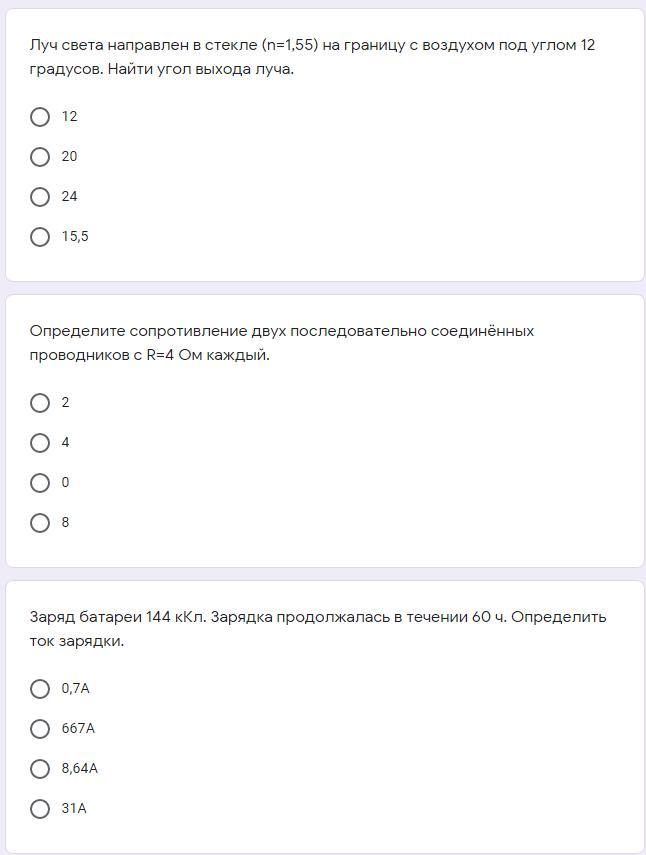Click the label text 24

tap(69, 196)
